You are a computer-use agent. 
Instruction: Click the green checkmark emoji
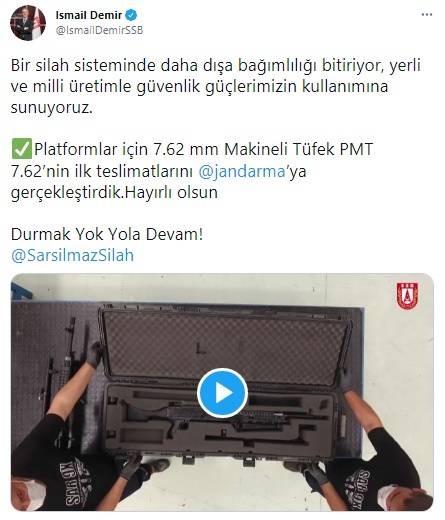22,149
